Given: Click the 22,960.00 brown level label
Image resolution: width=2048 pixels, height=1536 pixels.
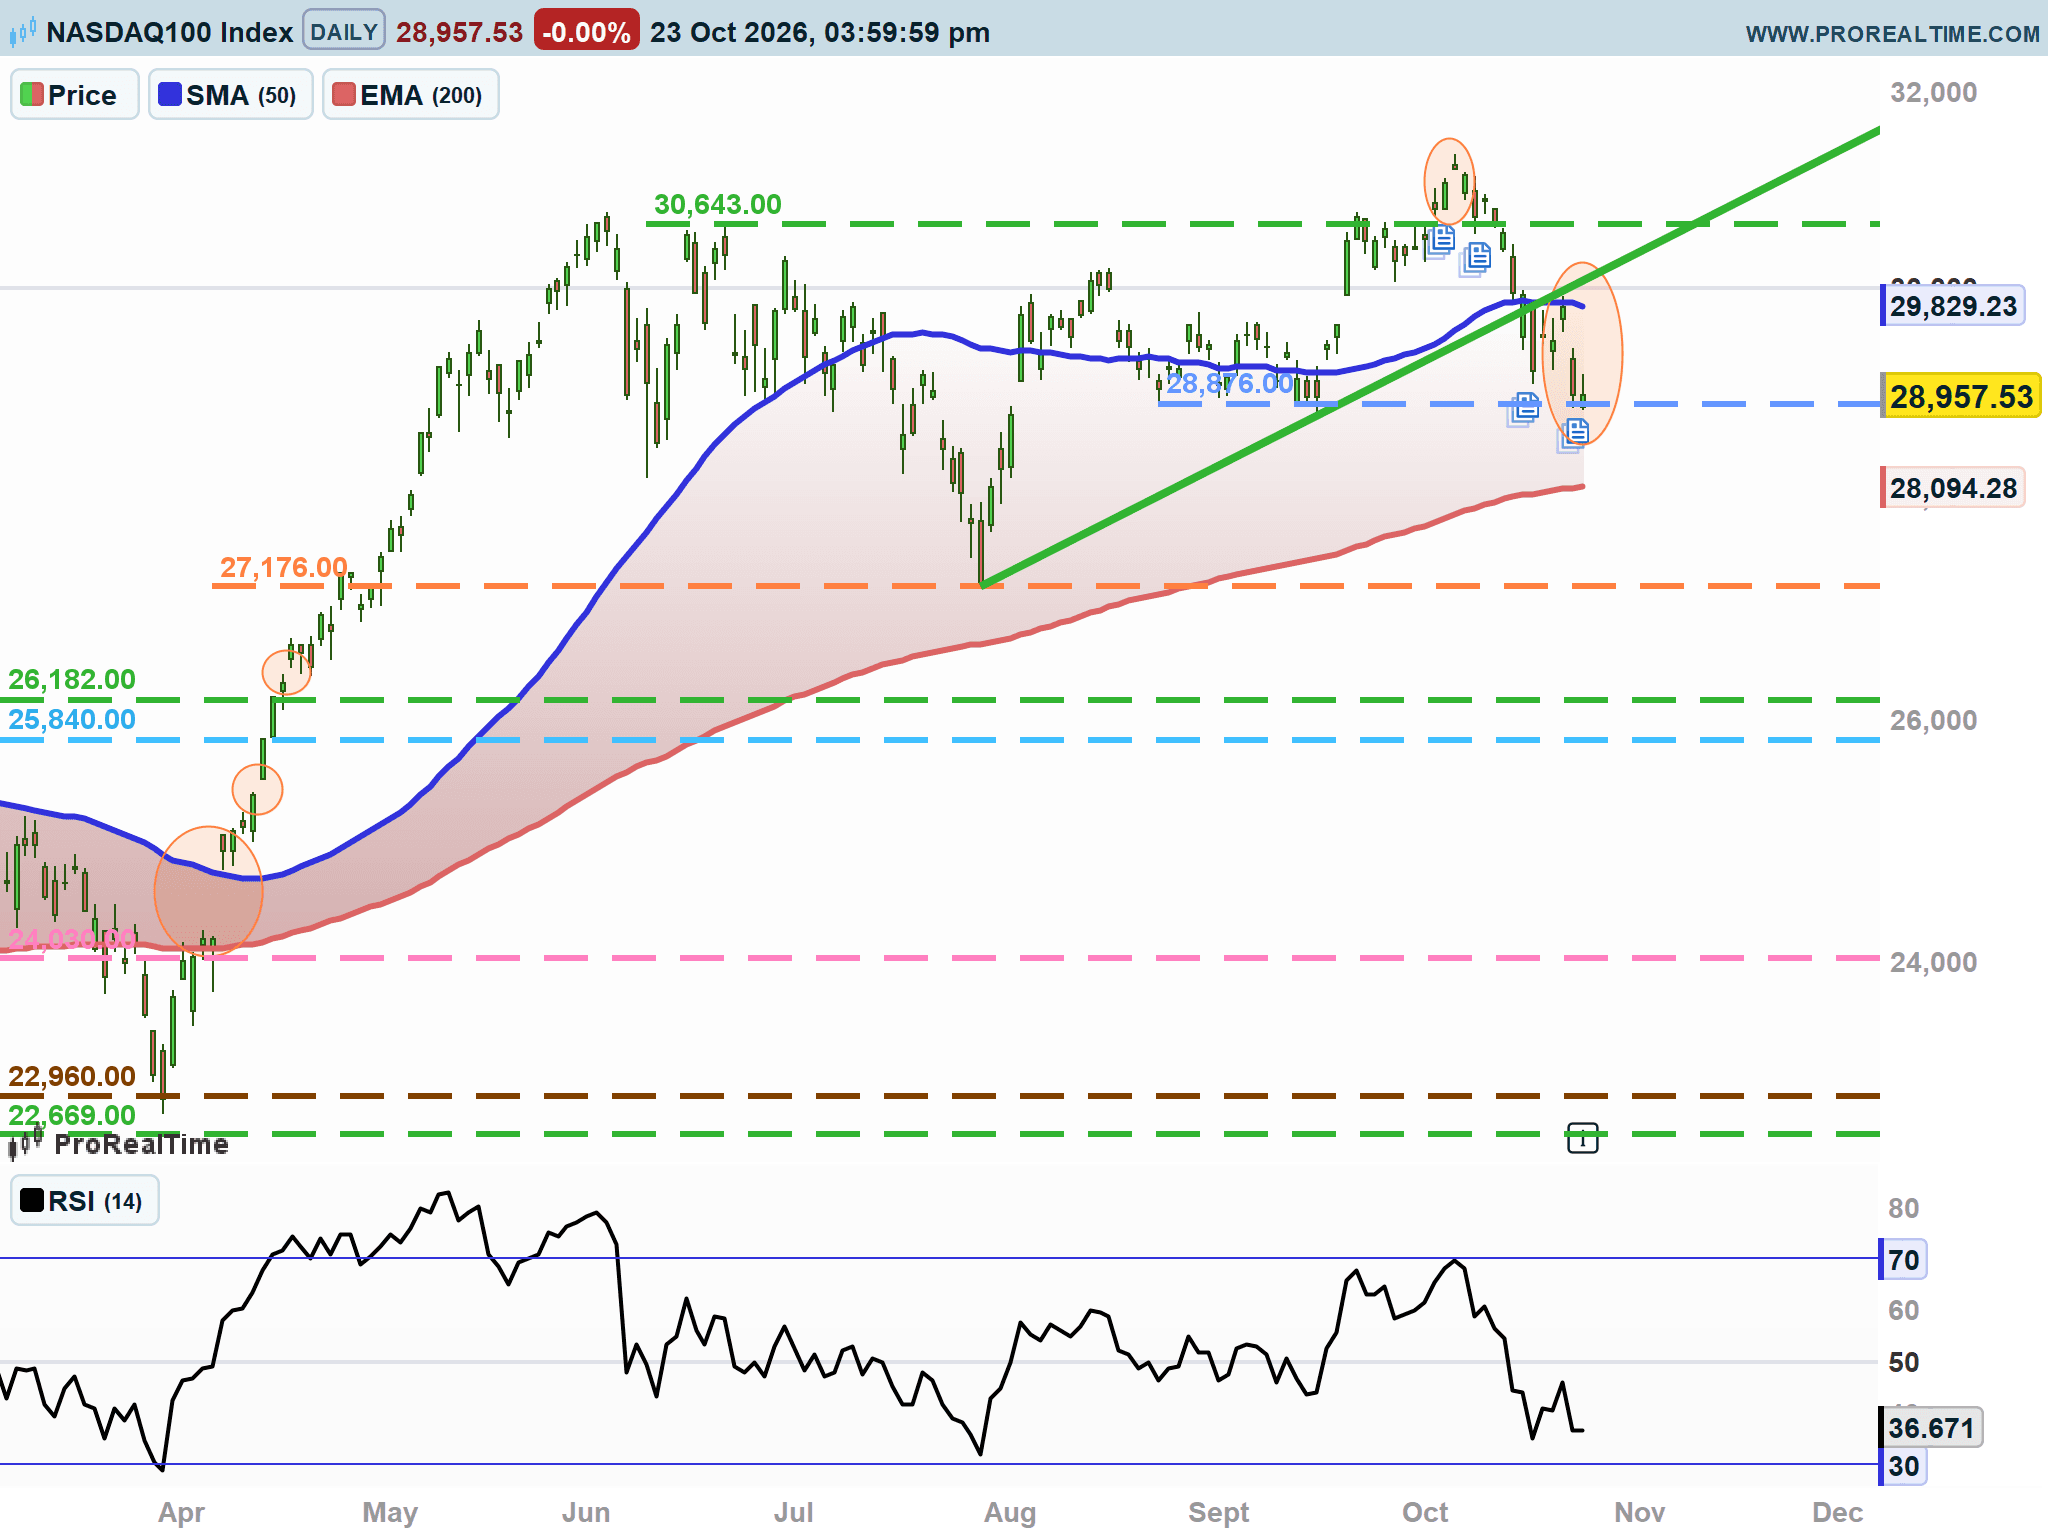Looking at the screenshot, I should [x=72, y=1077].
